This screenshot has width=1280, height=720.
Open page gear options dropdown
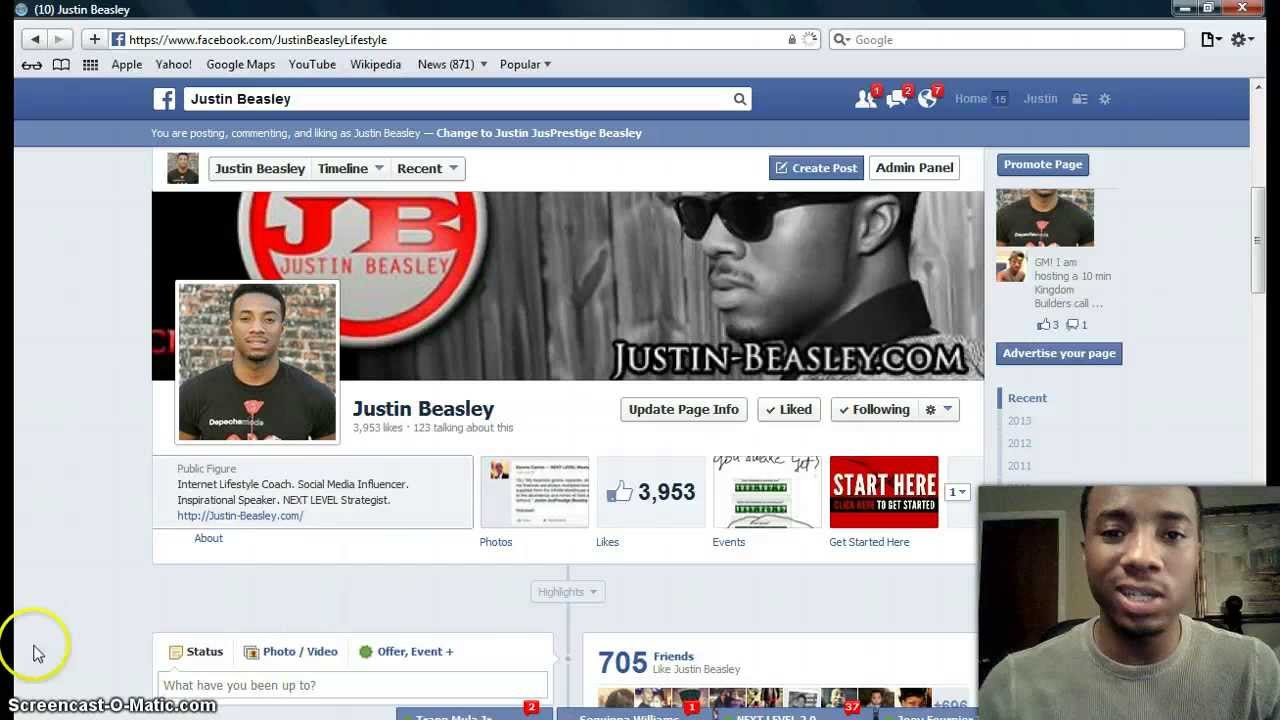(939, 409)
